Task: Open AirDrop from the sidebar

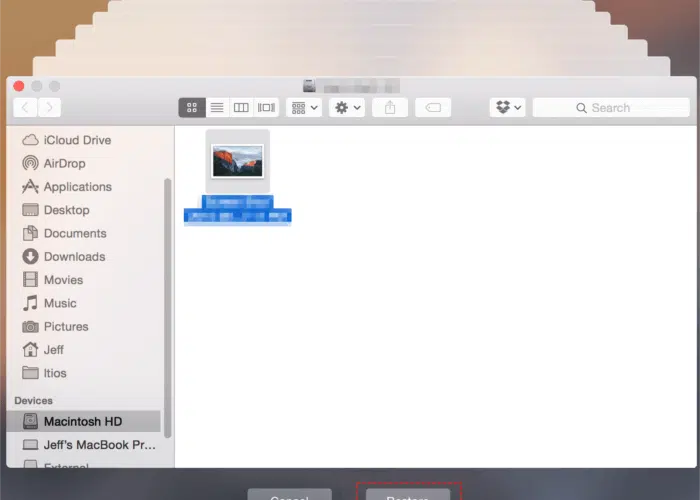Action: click(64, 163)
